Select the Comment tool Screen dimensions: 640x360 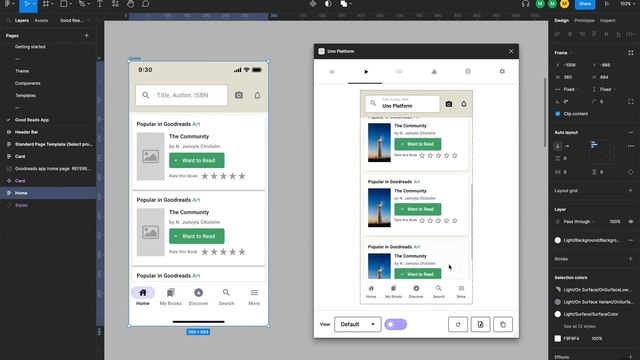(x=145, y=4)
